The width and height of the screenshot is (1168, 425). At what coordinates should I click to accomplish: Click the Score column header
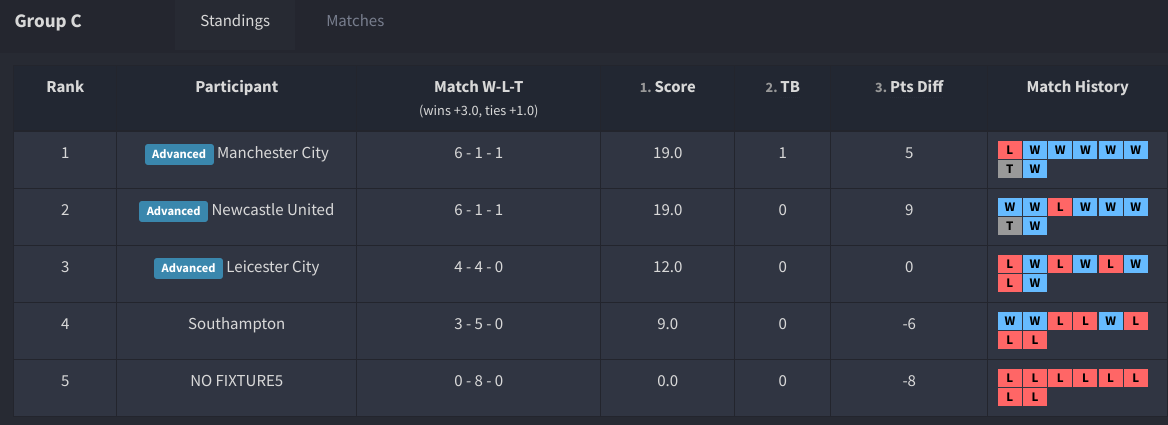coord(674,87)
